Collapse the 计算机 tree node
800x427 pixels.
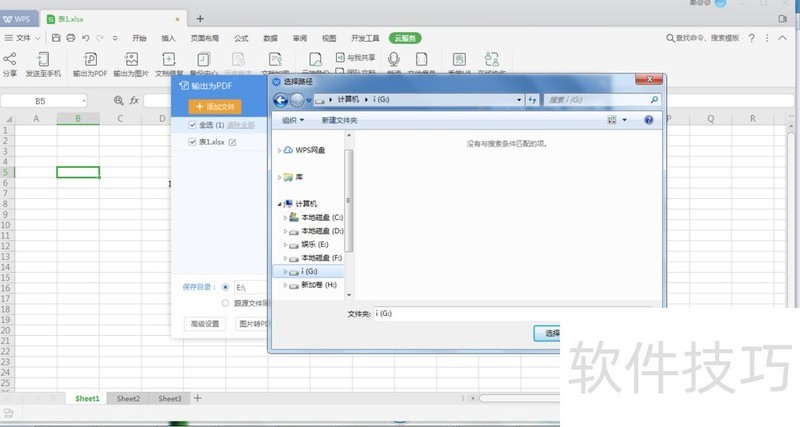point(279,204)
